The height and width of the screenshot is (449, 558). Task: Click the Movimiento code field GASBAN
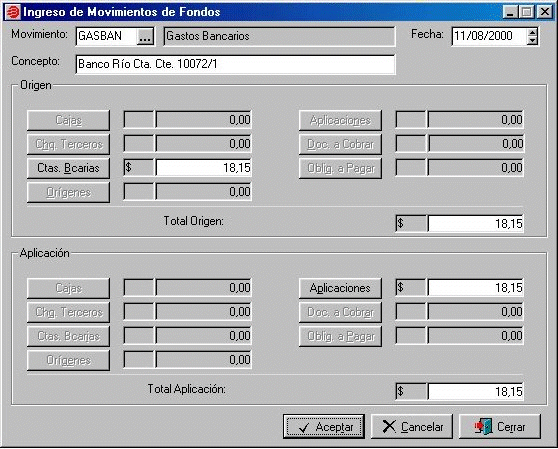pos(106,36)
